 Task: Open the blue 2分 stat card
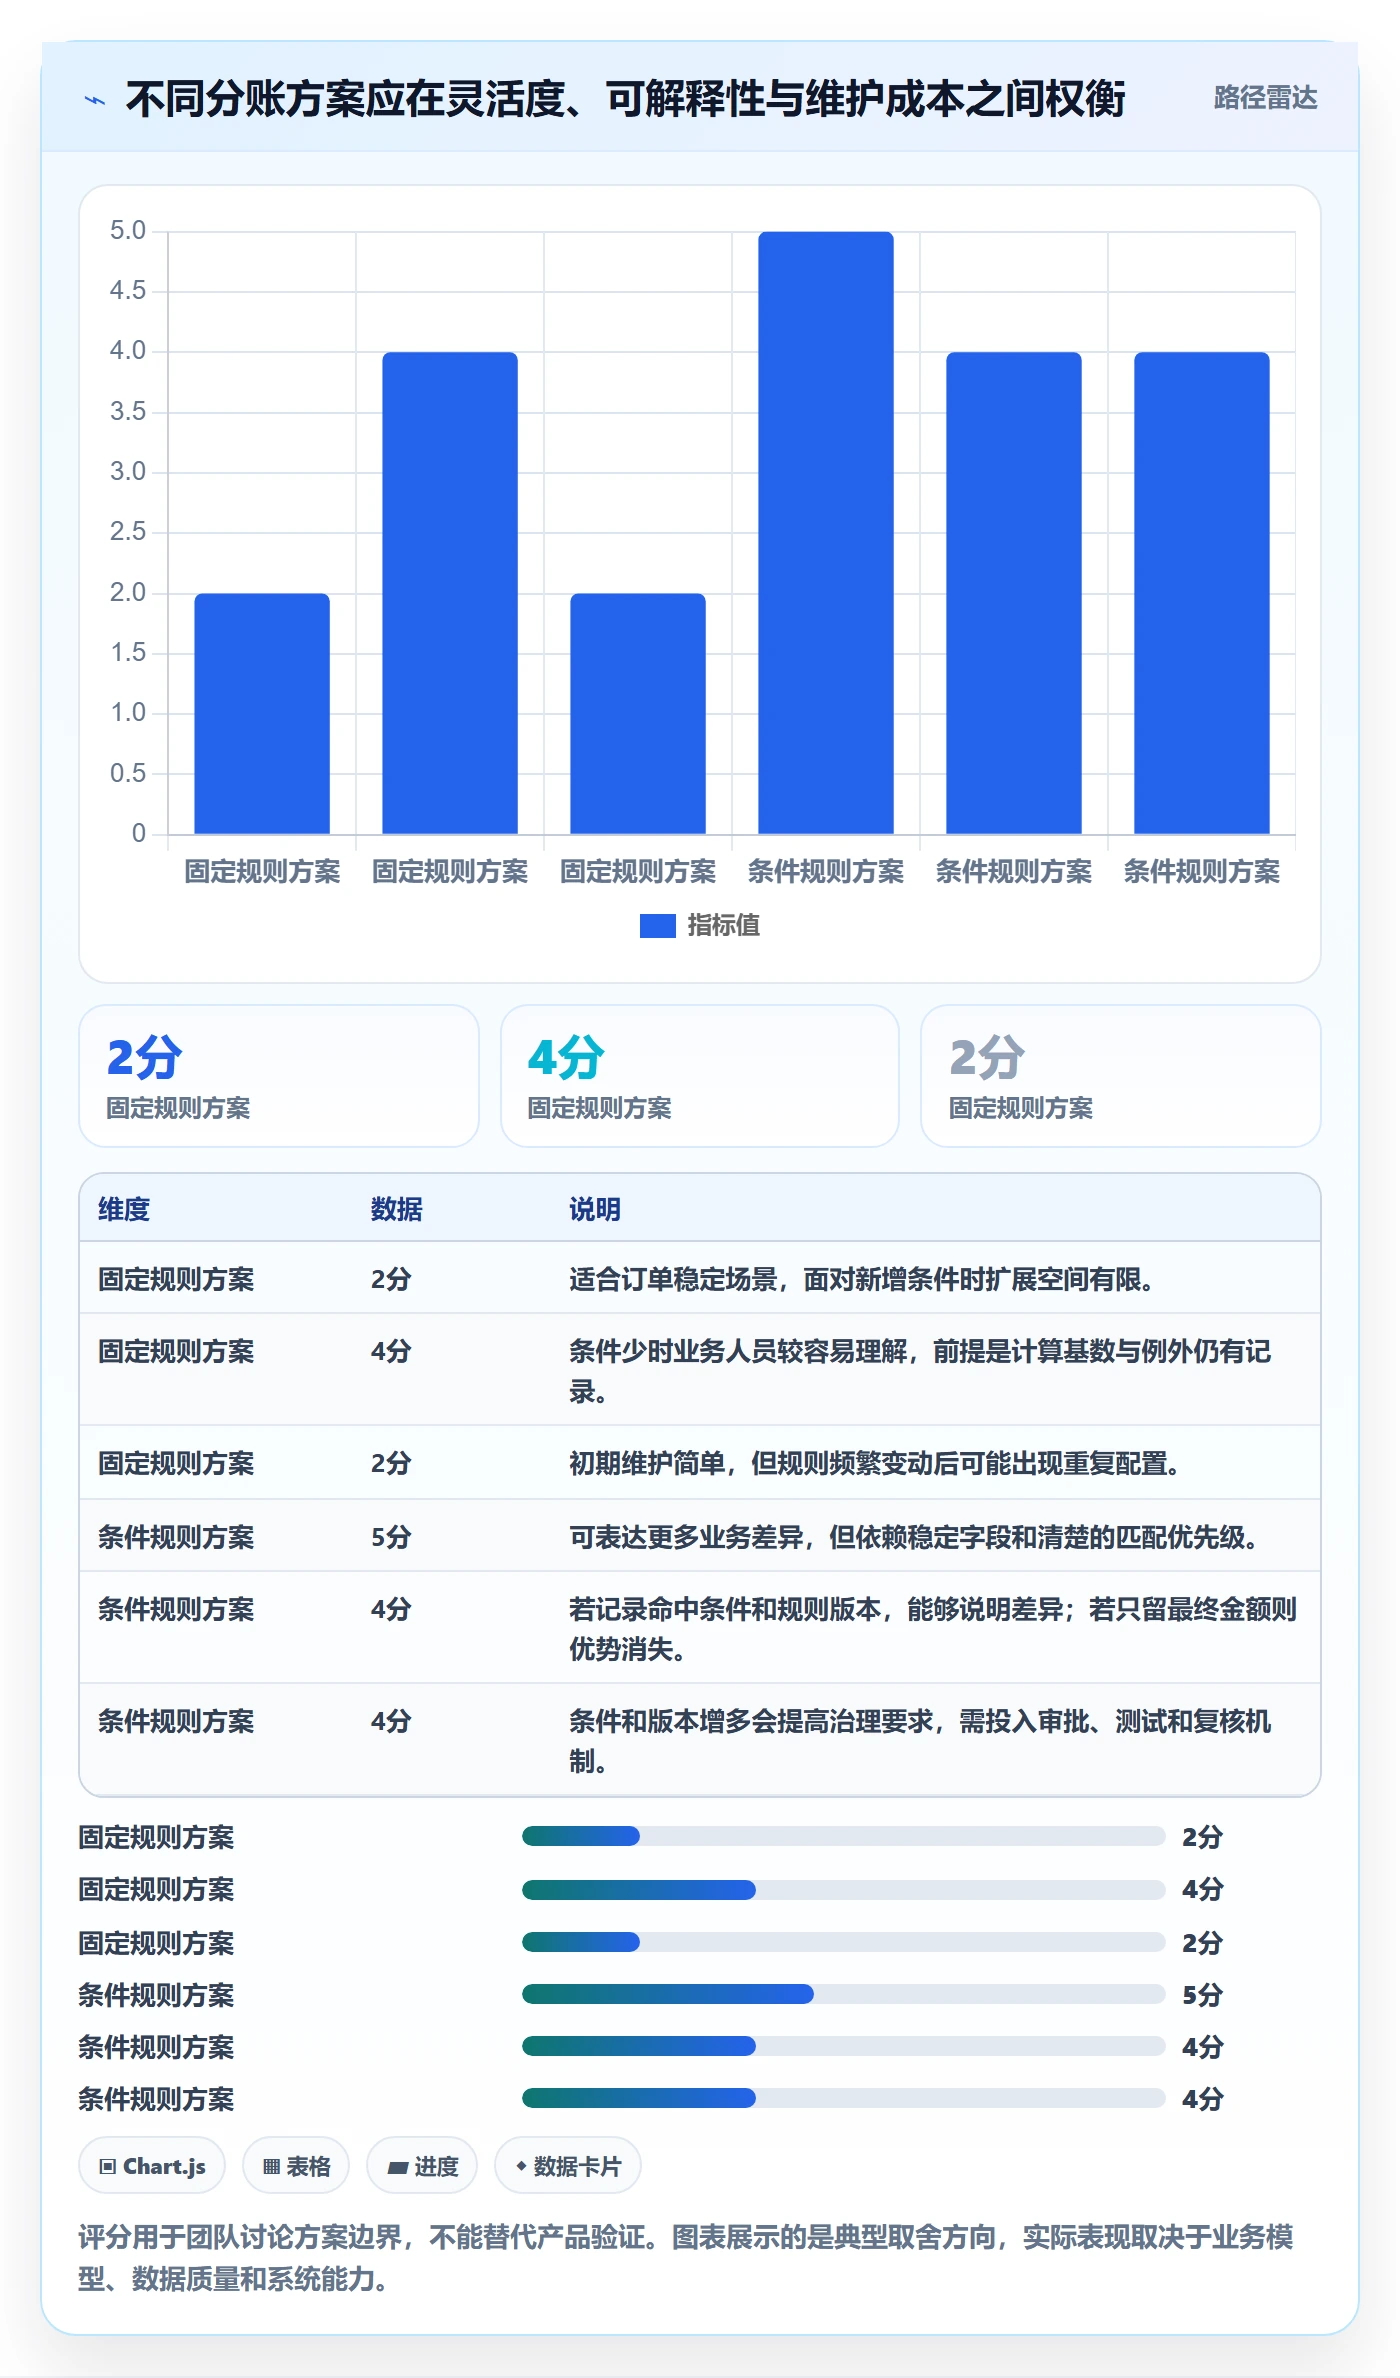279,1076
